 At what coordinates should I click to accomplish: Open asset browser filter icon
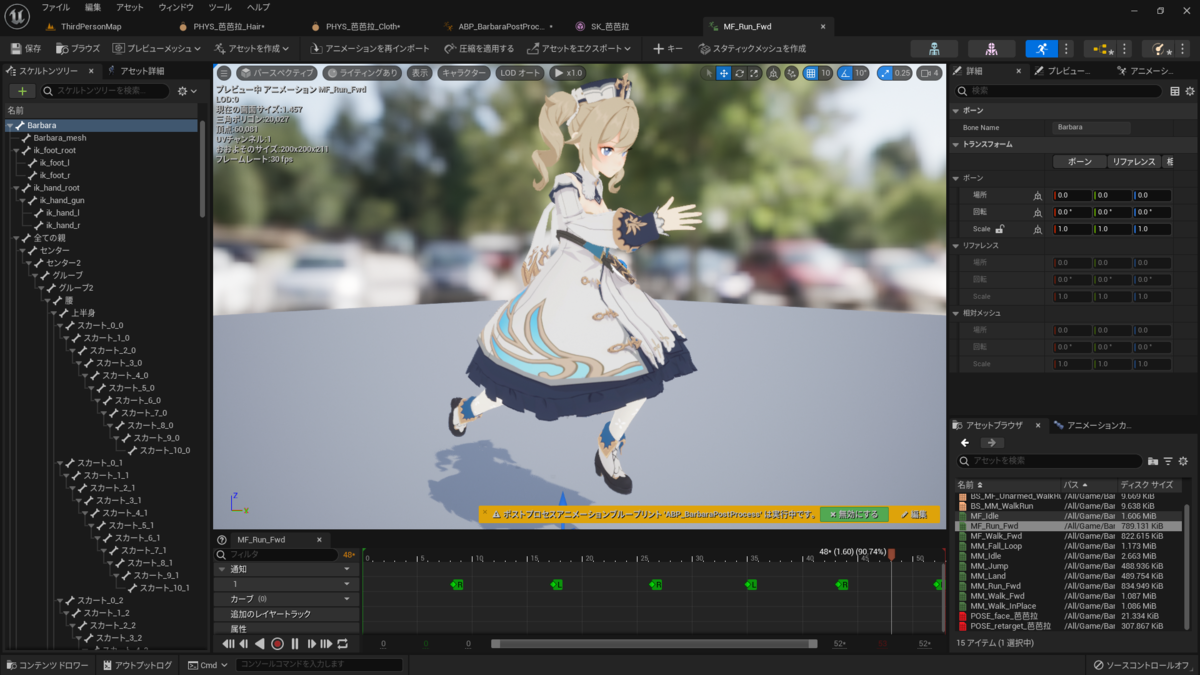pyautogui.click(x=1168, y=461)
